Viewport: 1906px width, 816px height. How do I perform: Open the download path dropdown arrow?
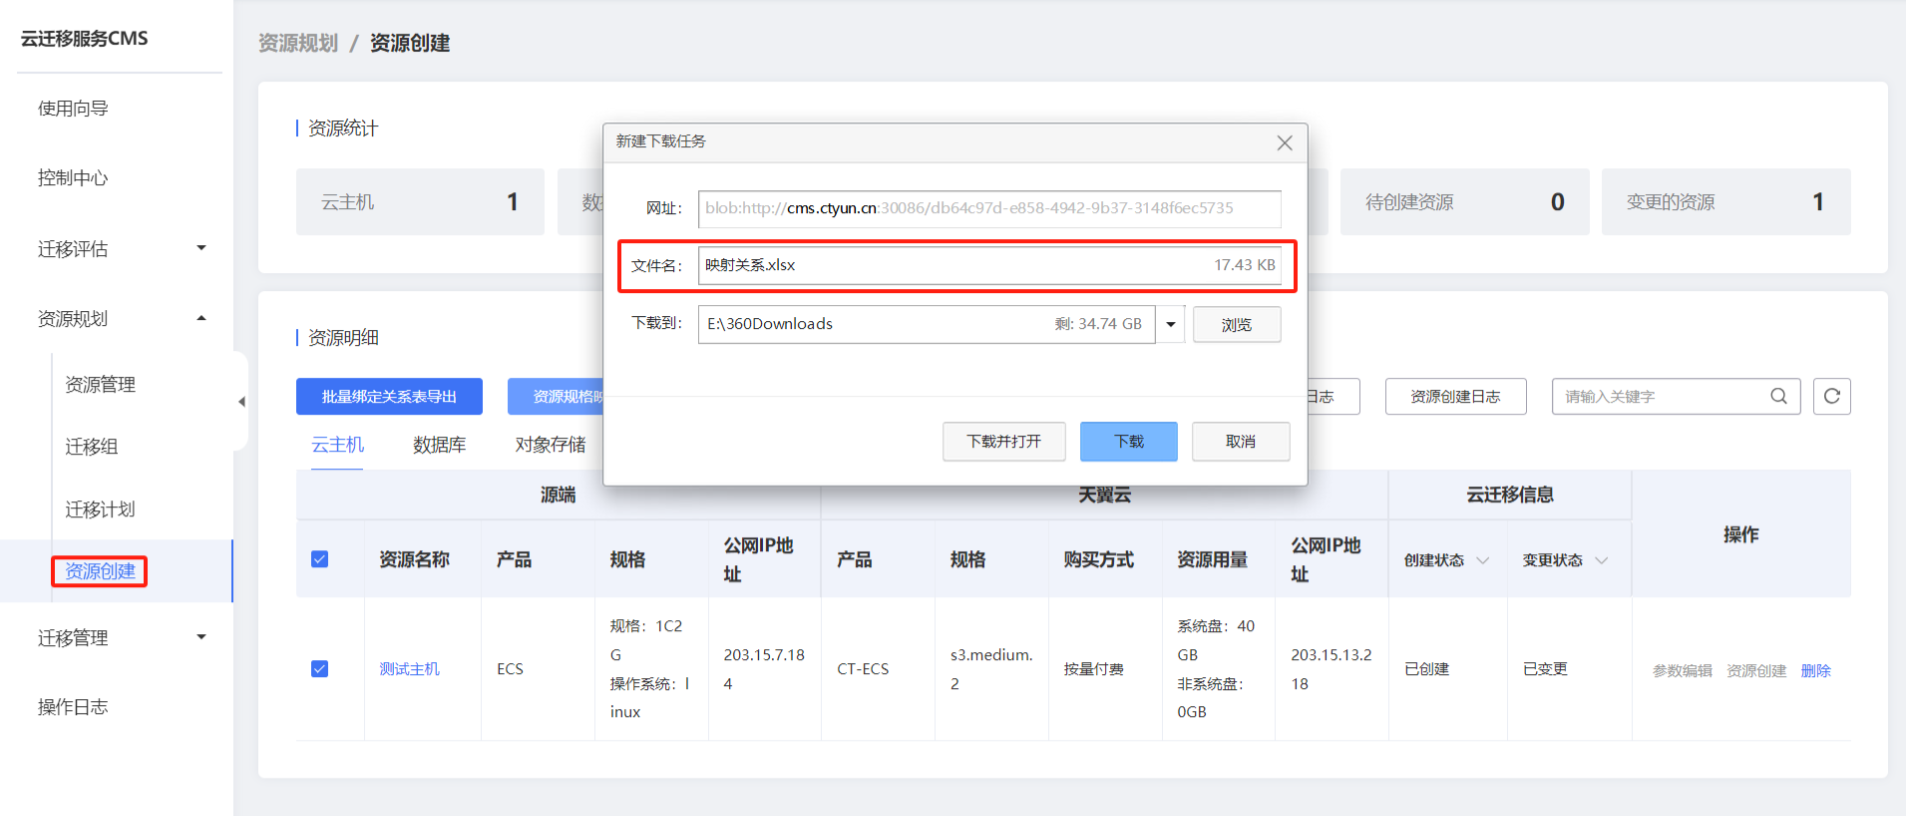pos(1170,324)
